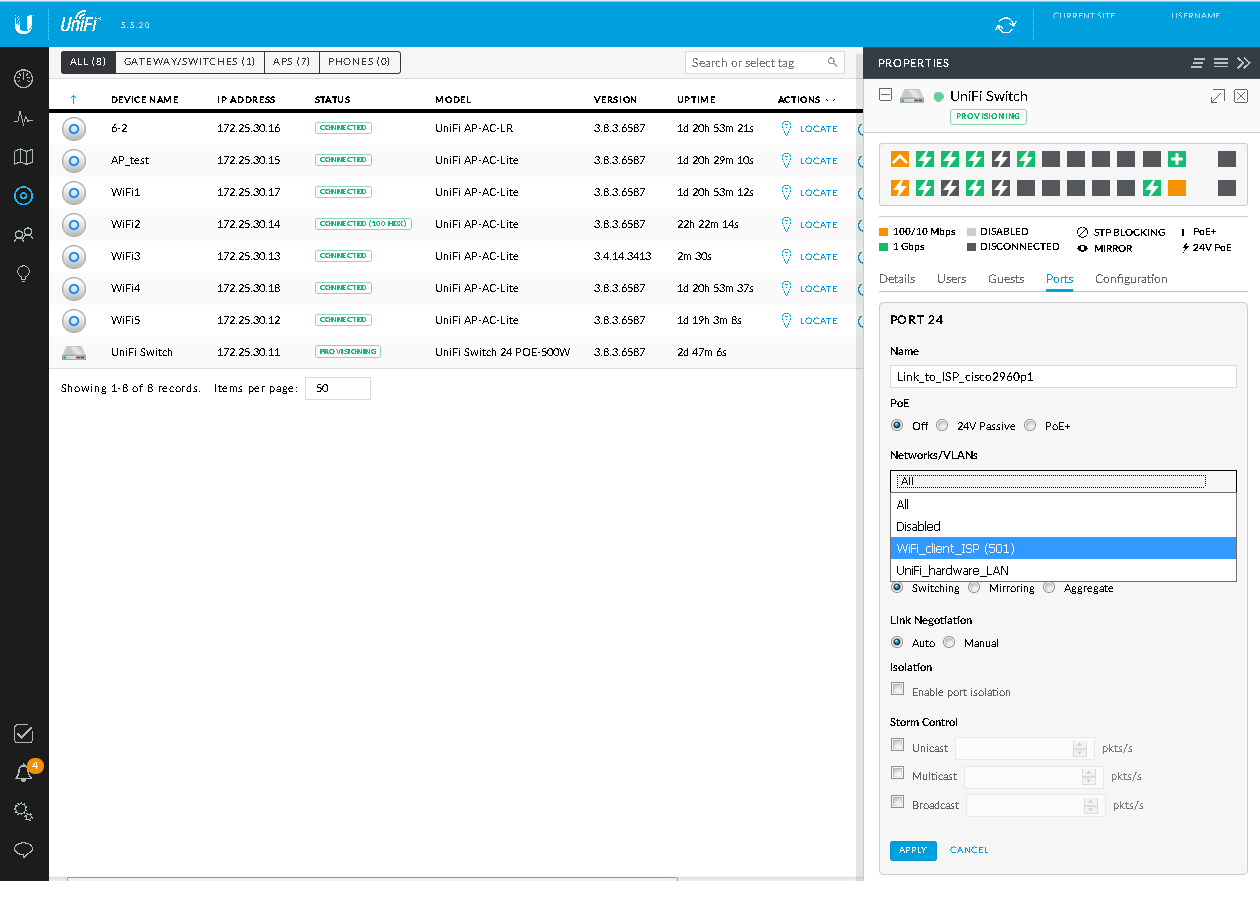Open the Configuration tab in Properties

1131,279
